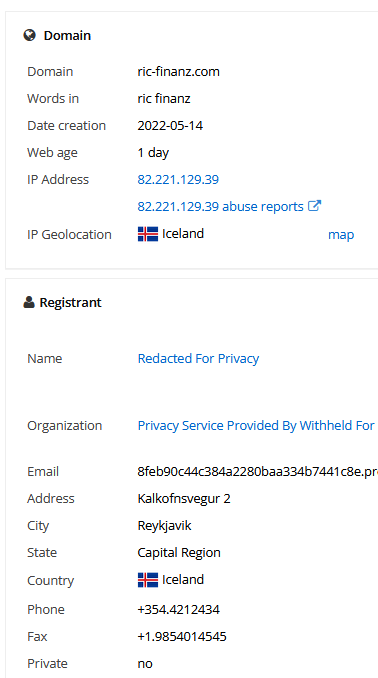Select the domain value ric-finanz.com
Image resolution: width=378 pixels, height=678 pixels.
pos(179,71)
